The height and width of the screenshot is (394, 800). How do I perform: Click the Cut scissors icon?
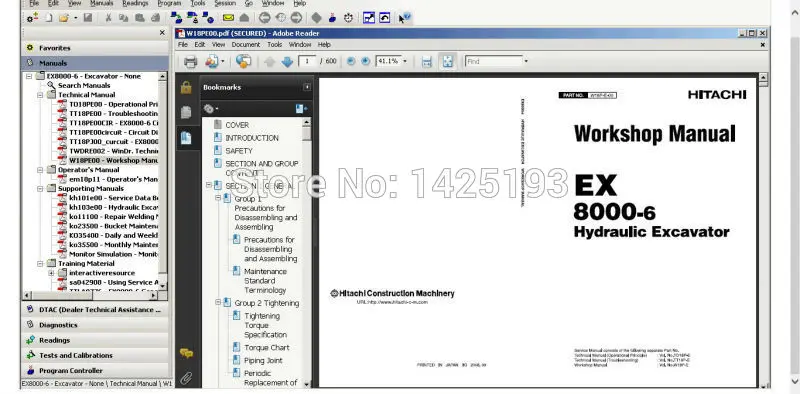tap(108, 18)
